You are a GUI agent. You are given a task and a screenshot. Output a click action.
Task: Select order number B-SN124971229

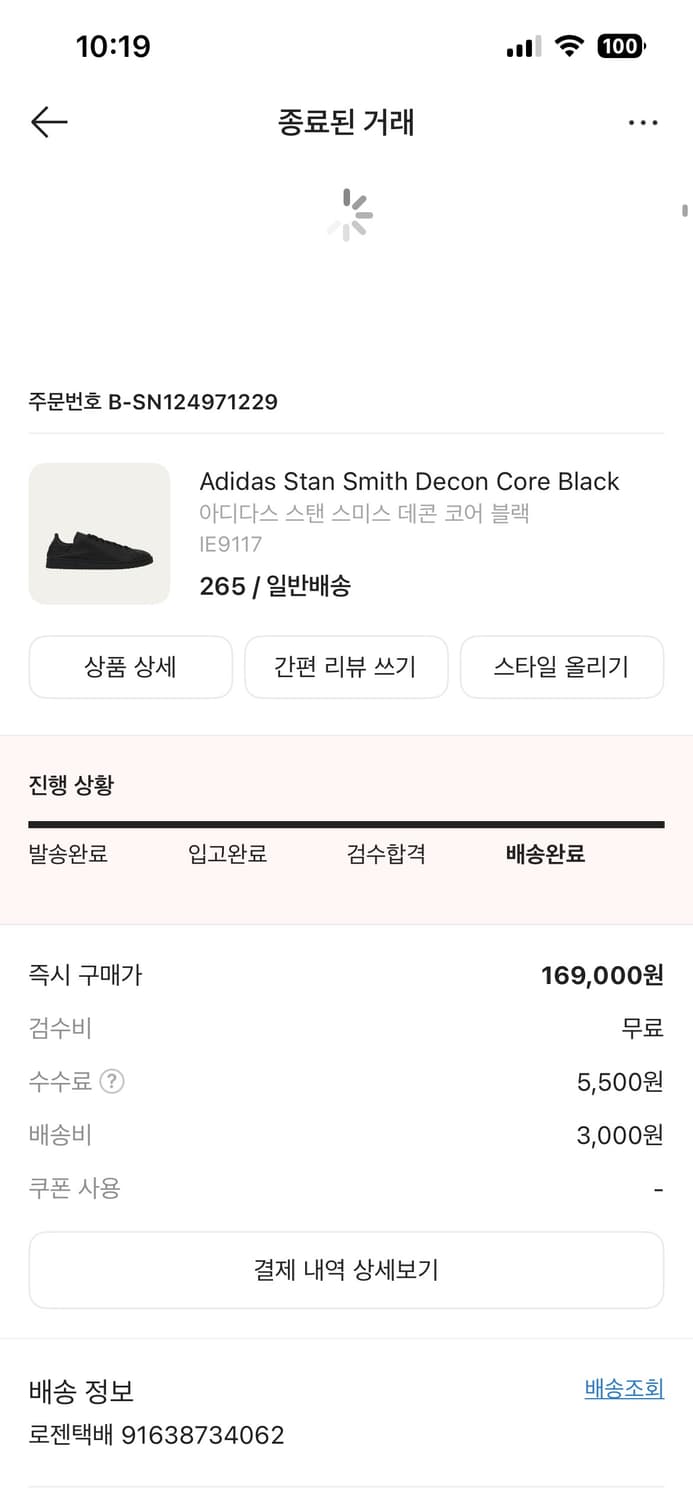pos(152,402)
